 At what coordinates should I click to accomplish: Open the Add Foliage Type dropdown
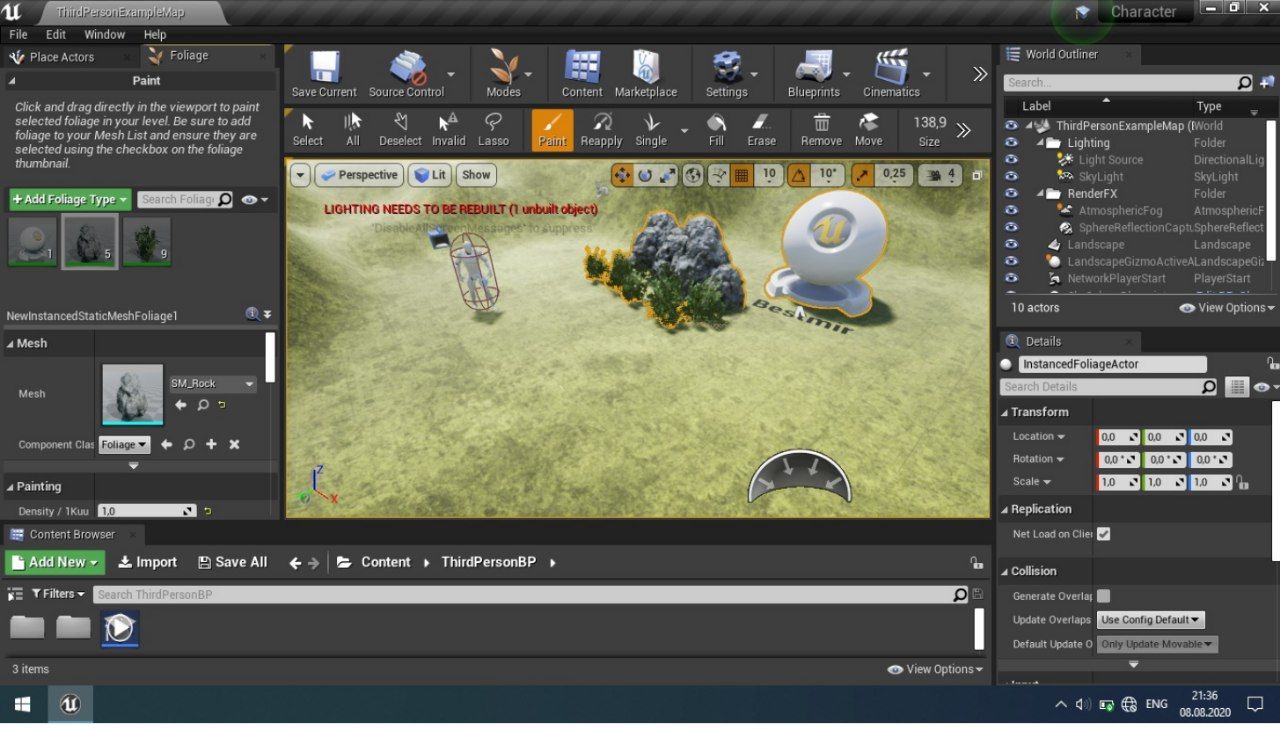point(70,199)
